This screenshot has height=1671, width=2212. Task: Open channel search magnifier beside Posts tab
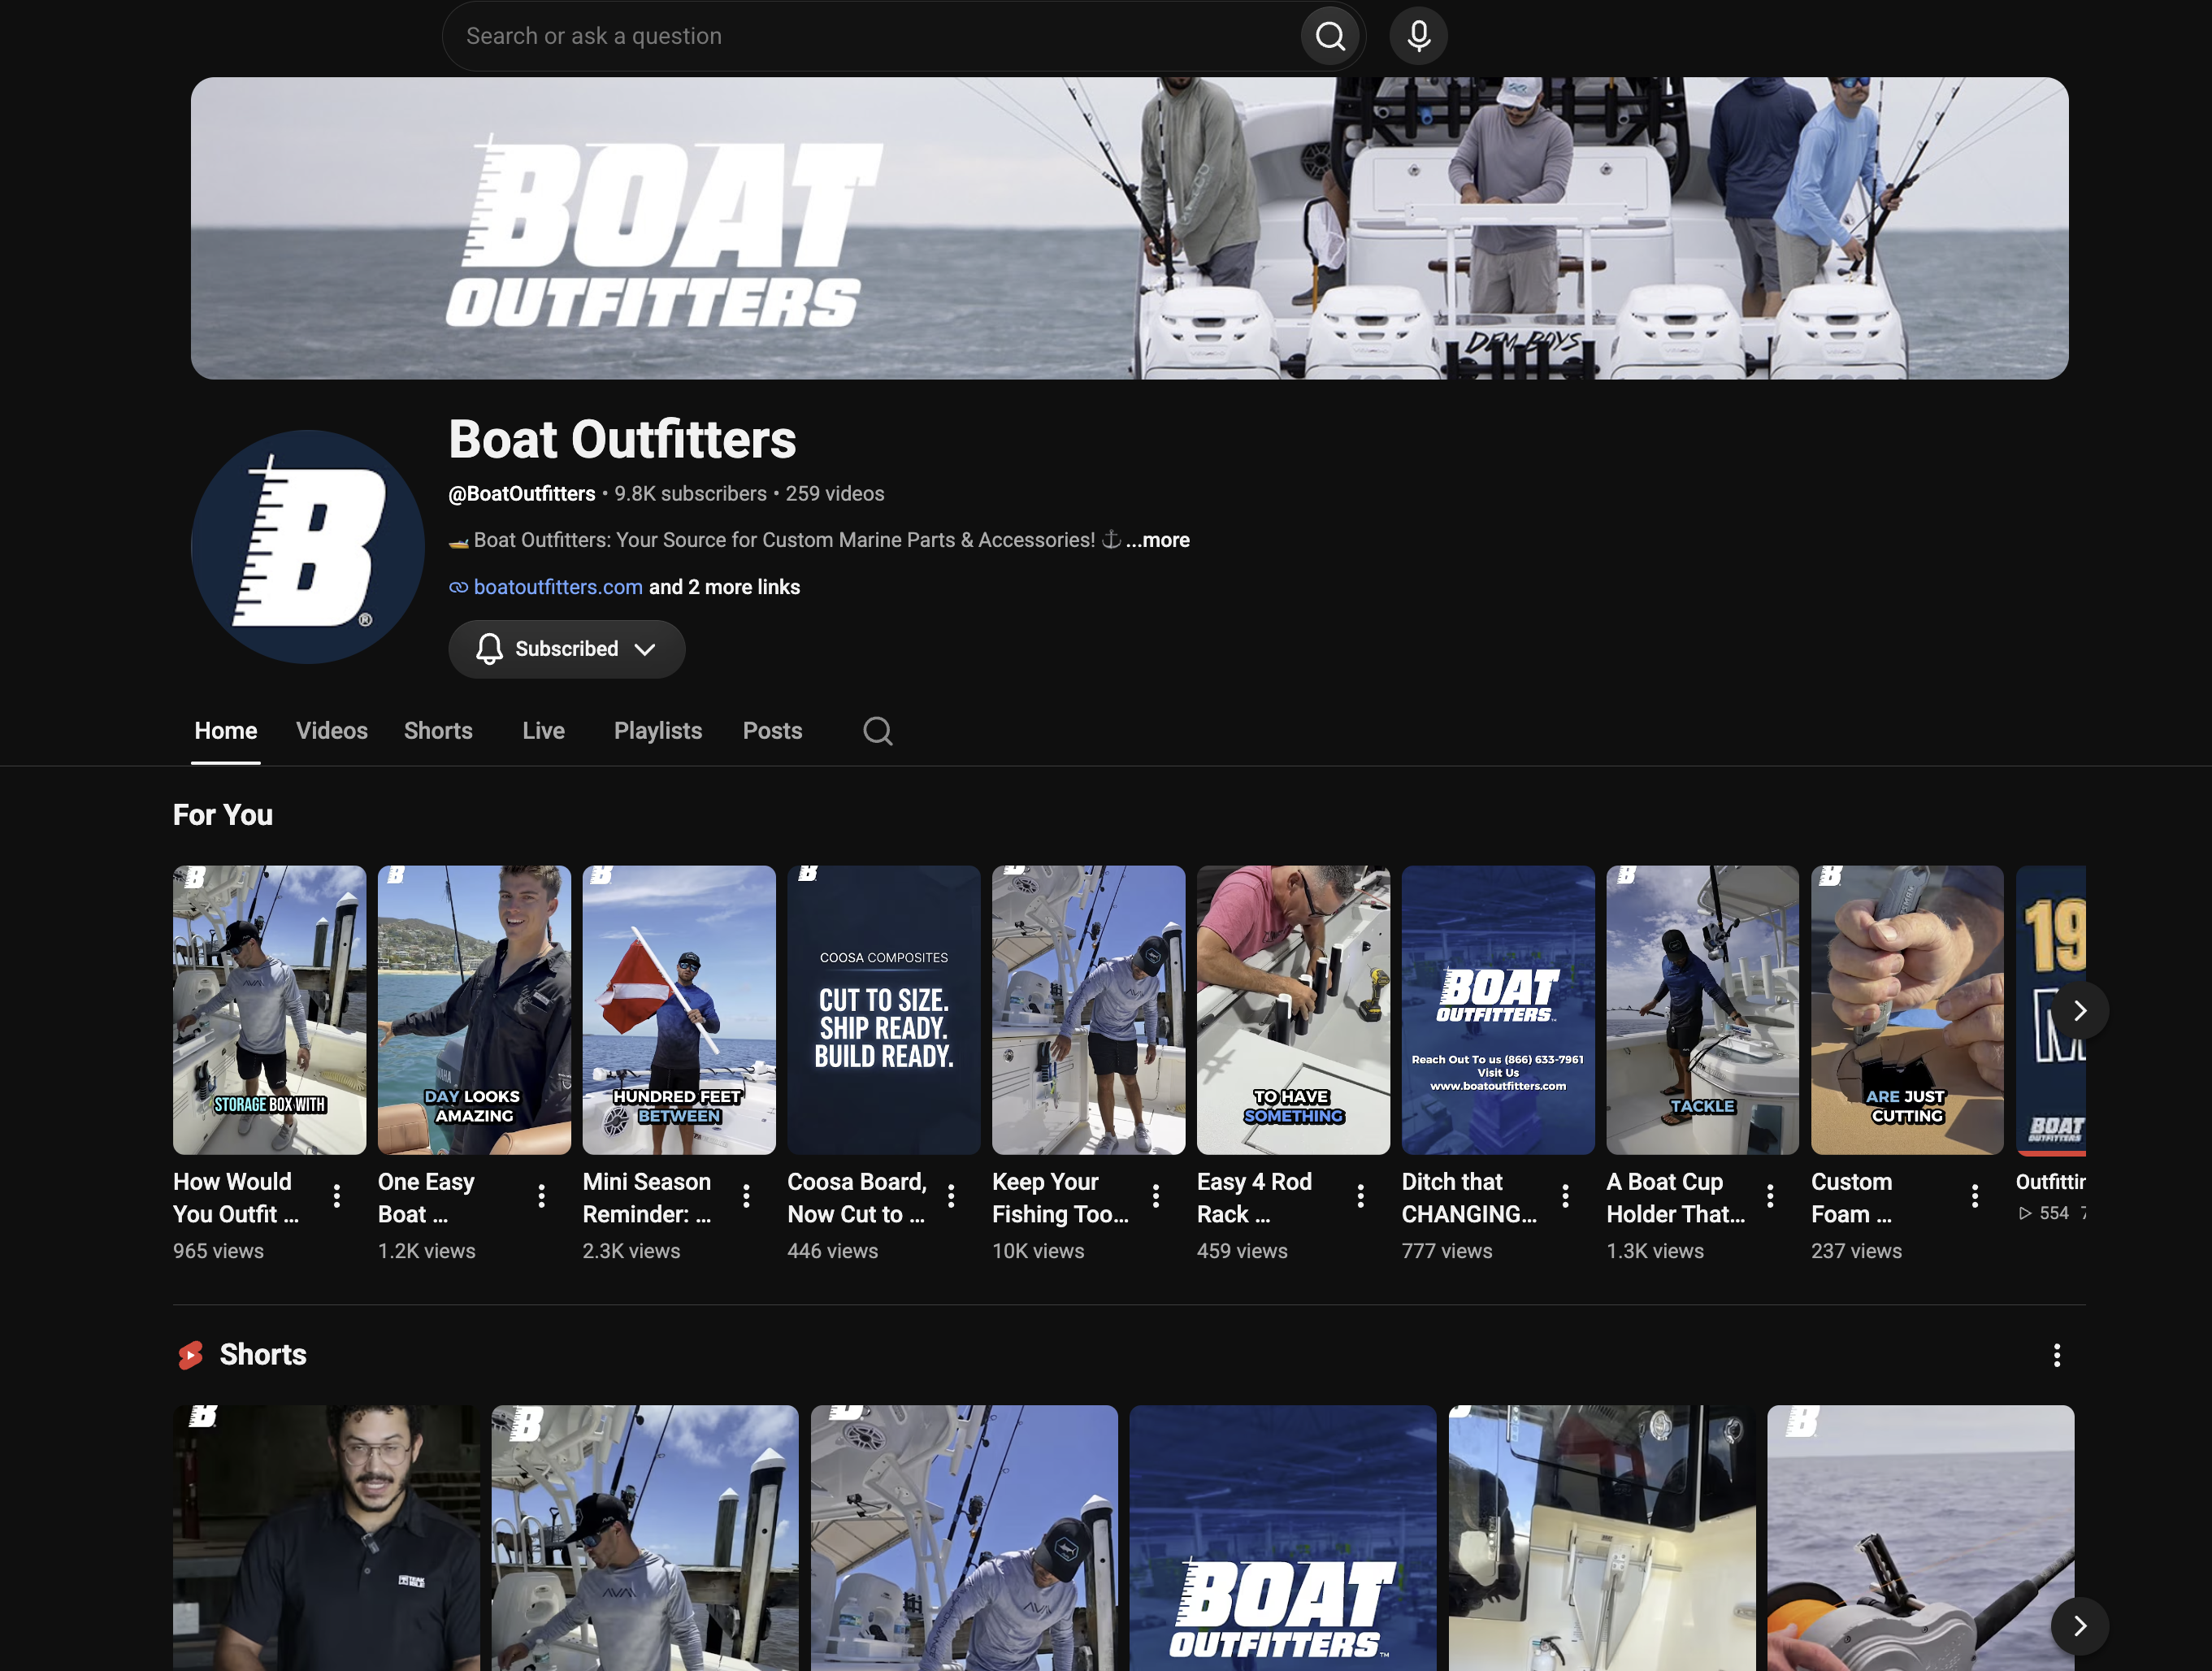coord(877,731)
